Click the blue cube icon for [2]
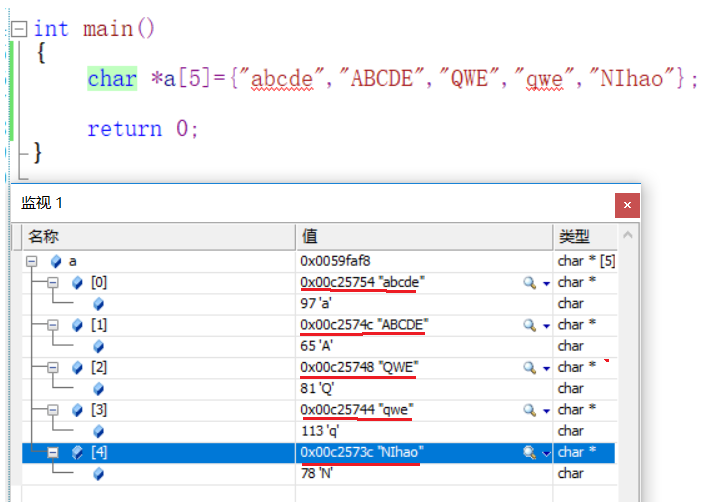Image resolution: width=716 pixels, height=502 pixels. click(x=78, y=368)
